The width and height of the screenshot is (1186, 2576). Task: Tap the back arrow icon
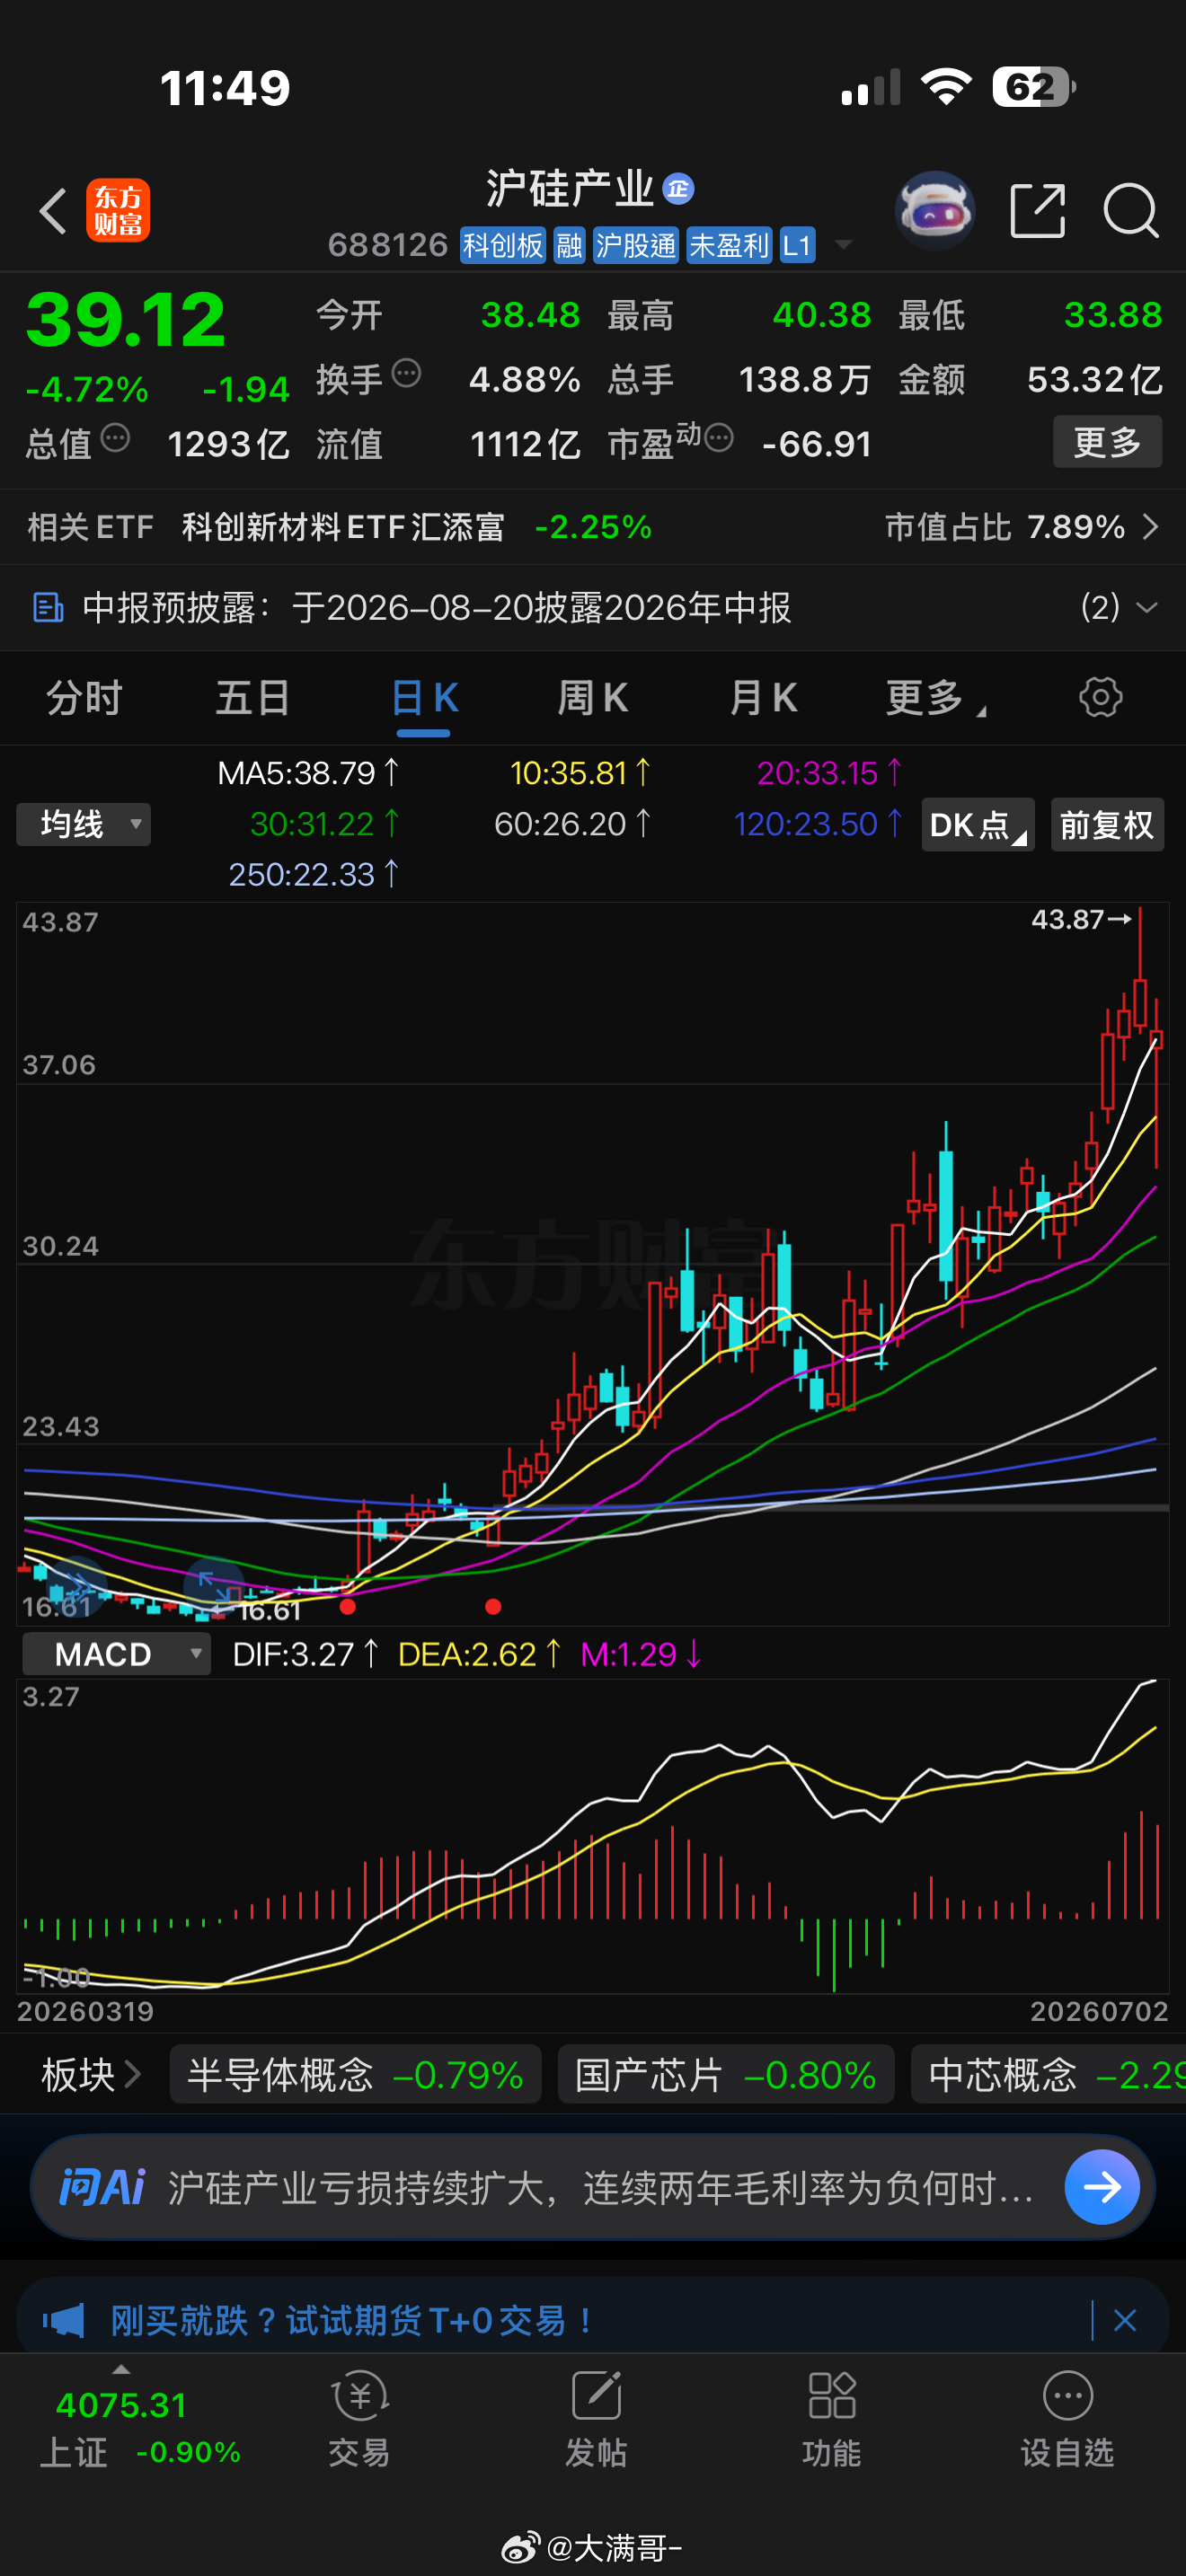53,211
